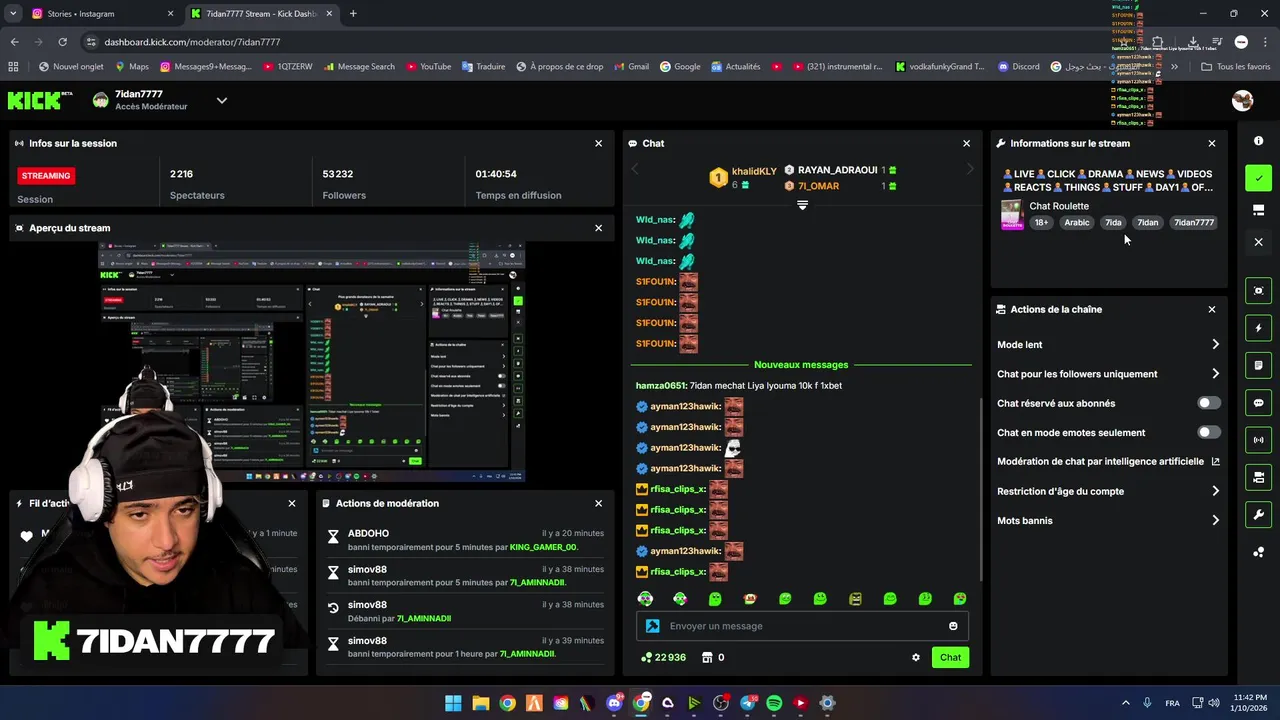Click the 18+ stream tag
This screenshot has height=720, width=1280.
click(1041, 223)
